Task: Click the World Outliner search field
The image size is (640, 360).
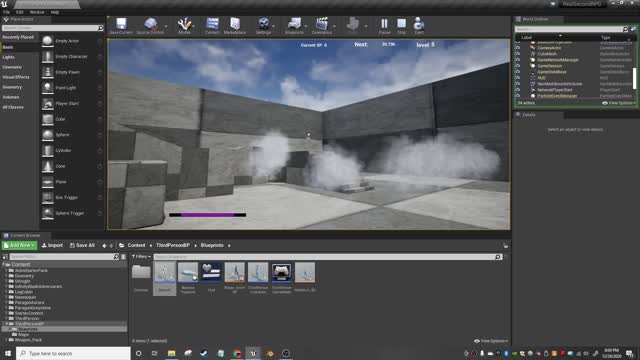Action: [569, 29]
